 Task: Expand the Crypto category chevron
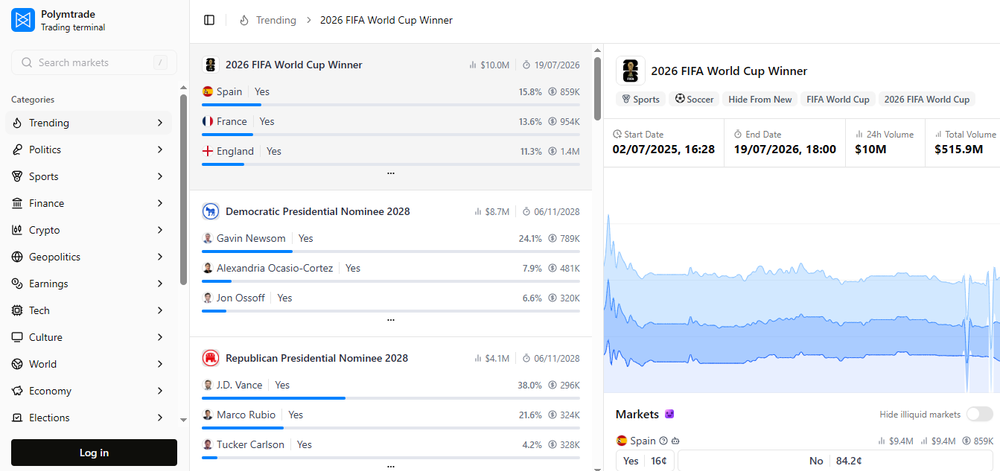pyautogui.click(x=160, y=230)
